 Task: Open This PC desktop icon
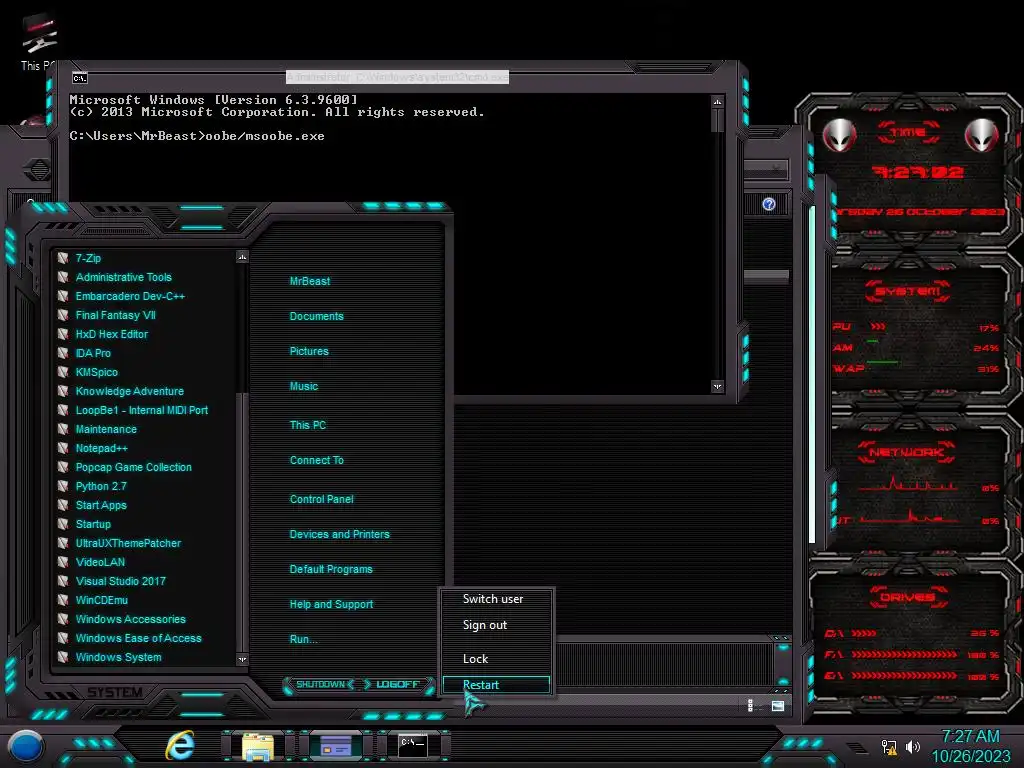pyautogui.click(x=39, y=42)
